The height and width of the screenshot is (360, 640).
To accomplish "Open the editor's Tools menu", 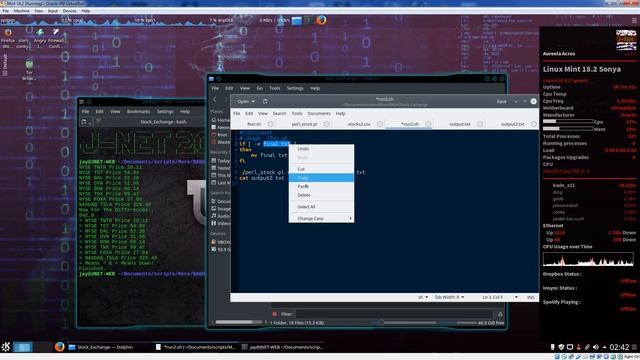I will pos(297,113).
